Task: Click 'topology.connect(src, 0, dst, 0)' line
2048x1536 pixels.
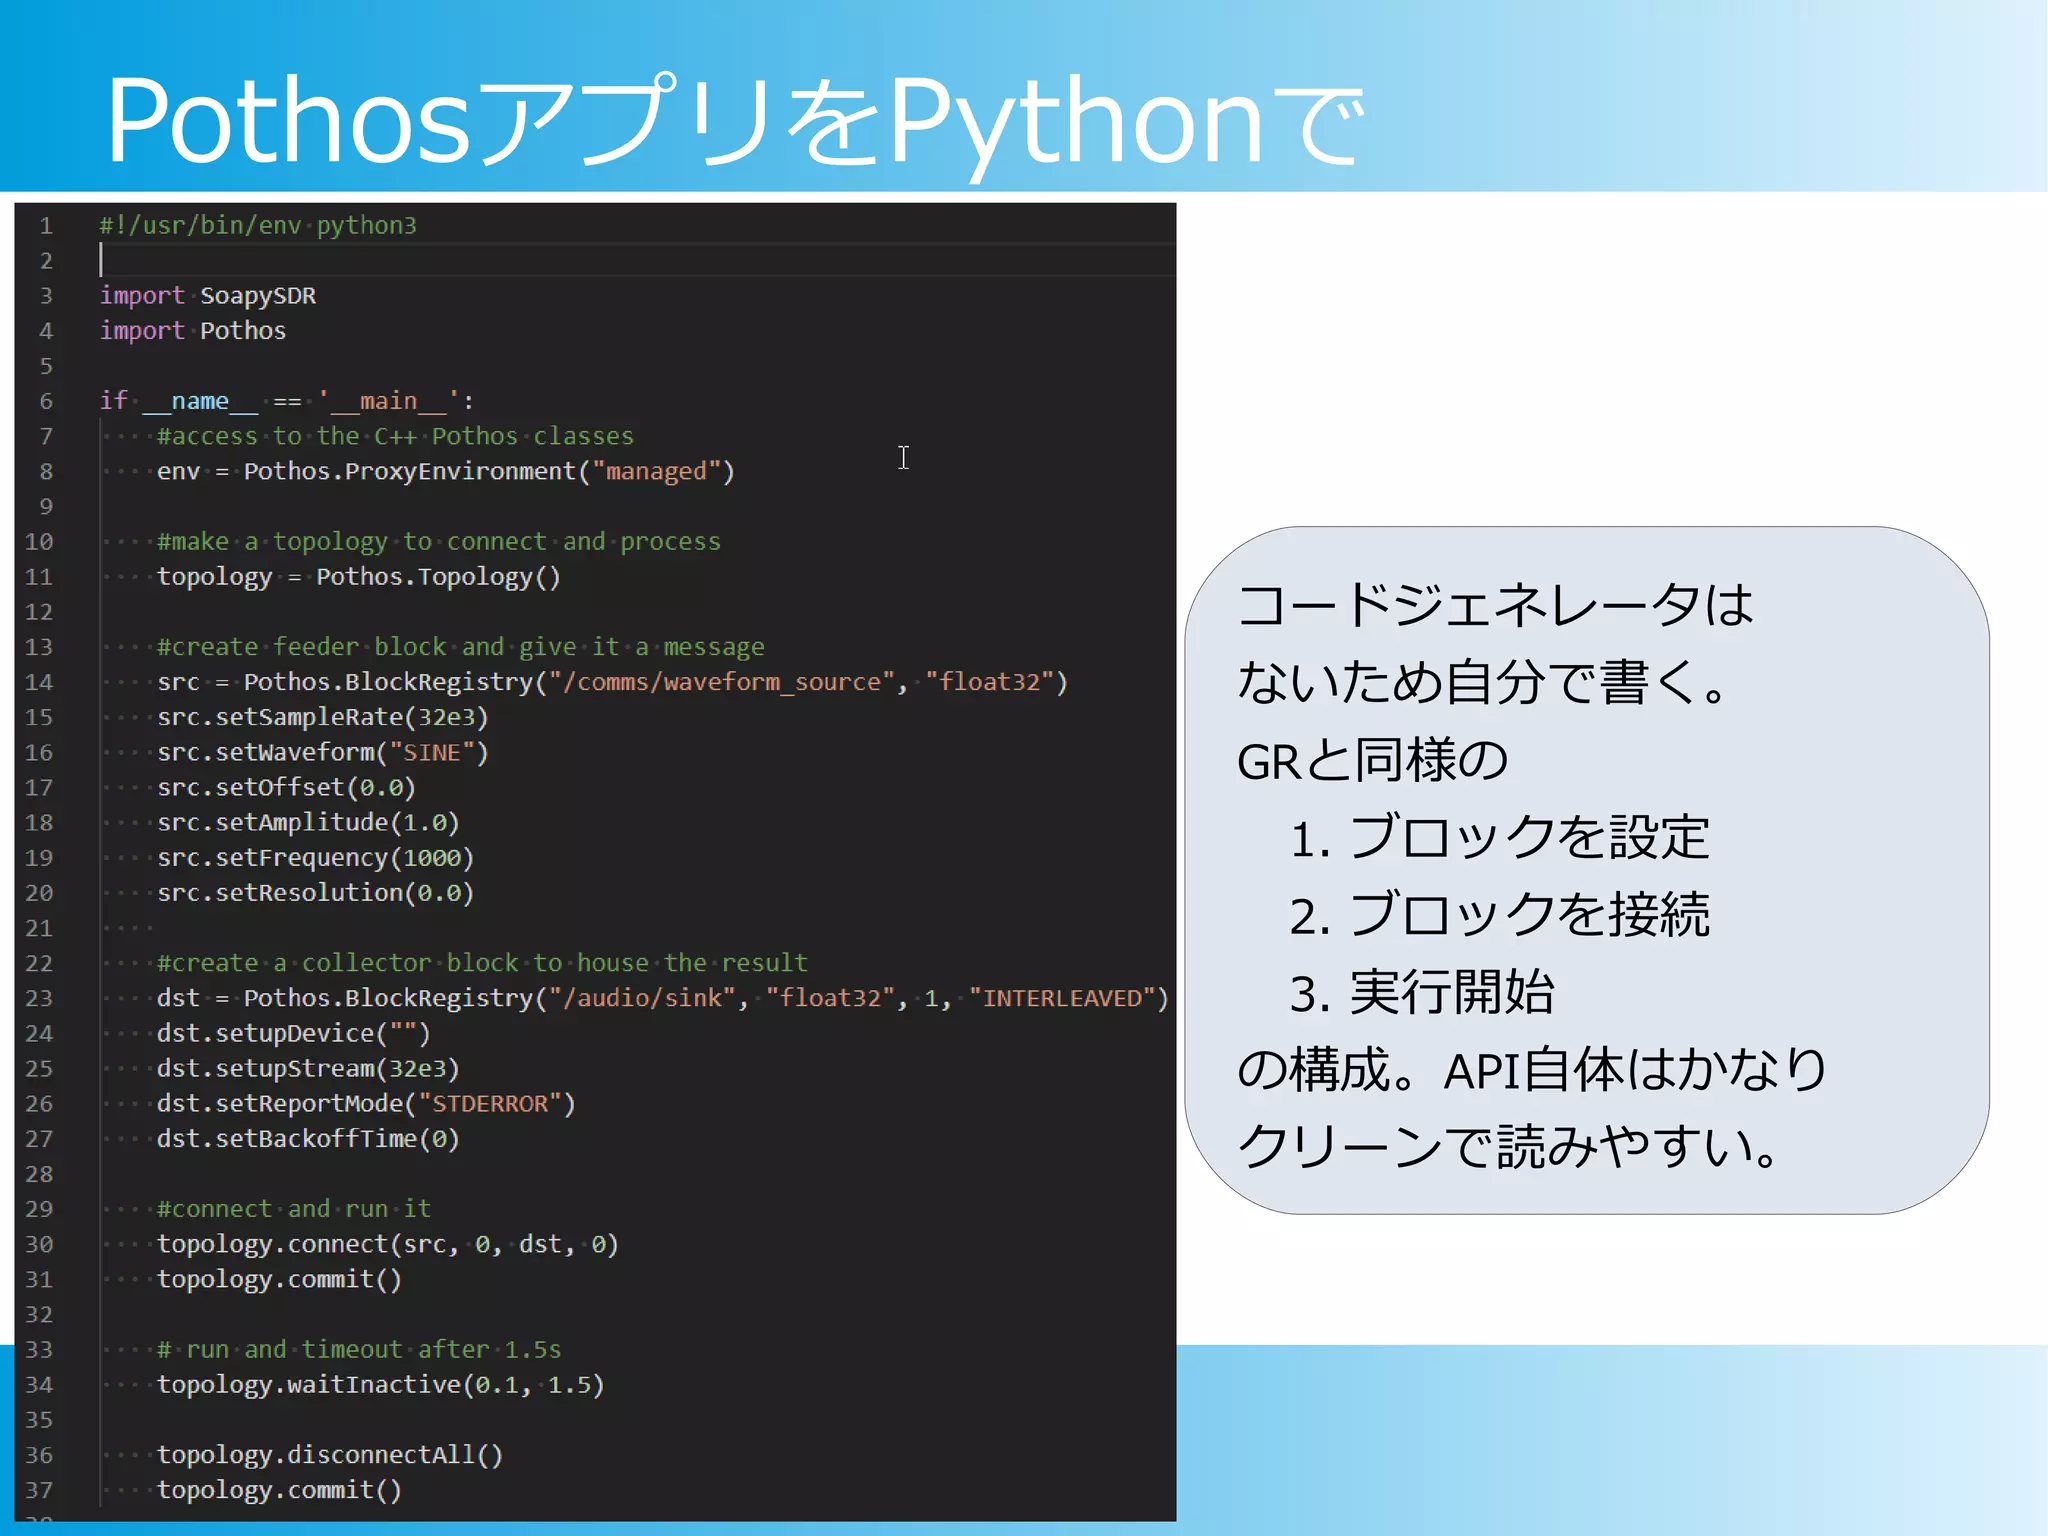Action: [388, 1244]
